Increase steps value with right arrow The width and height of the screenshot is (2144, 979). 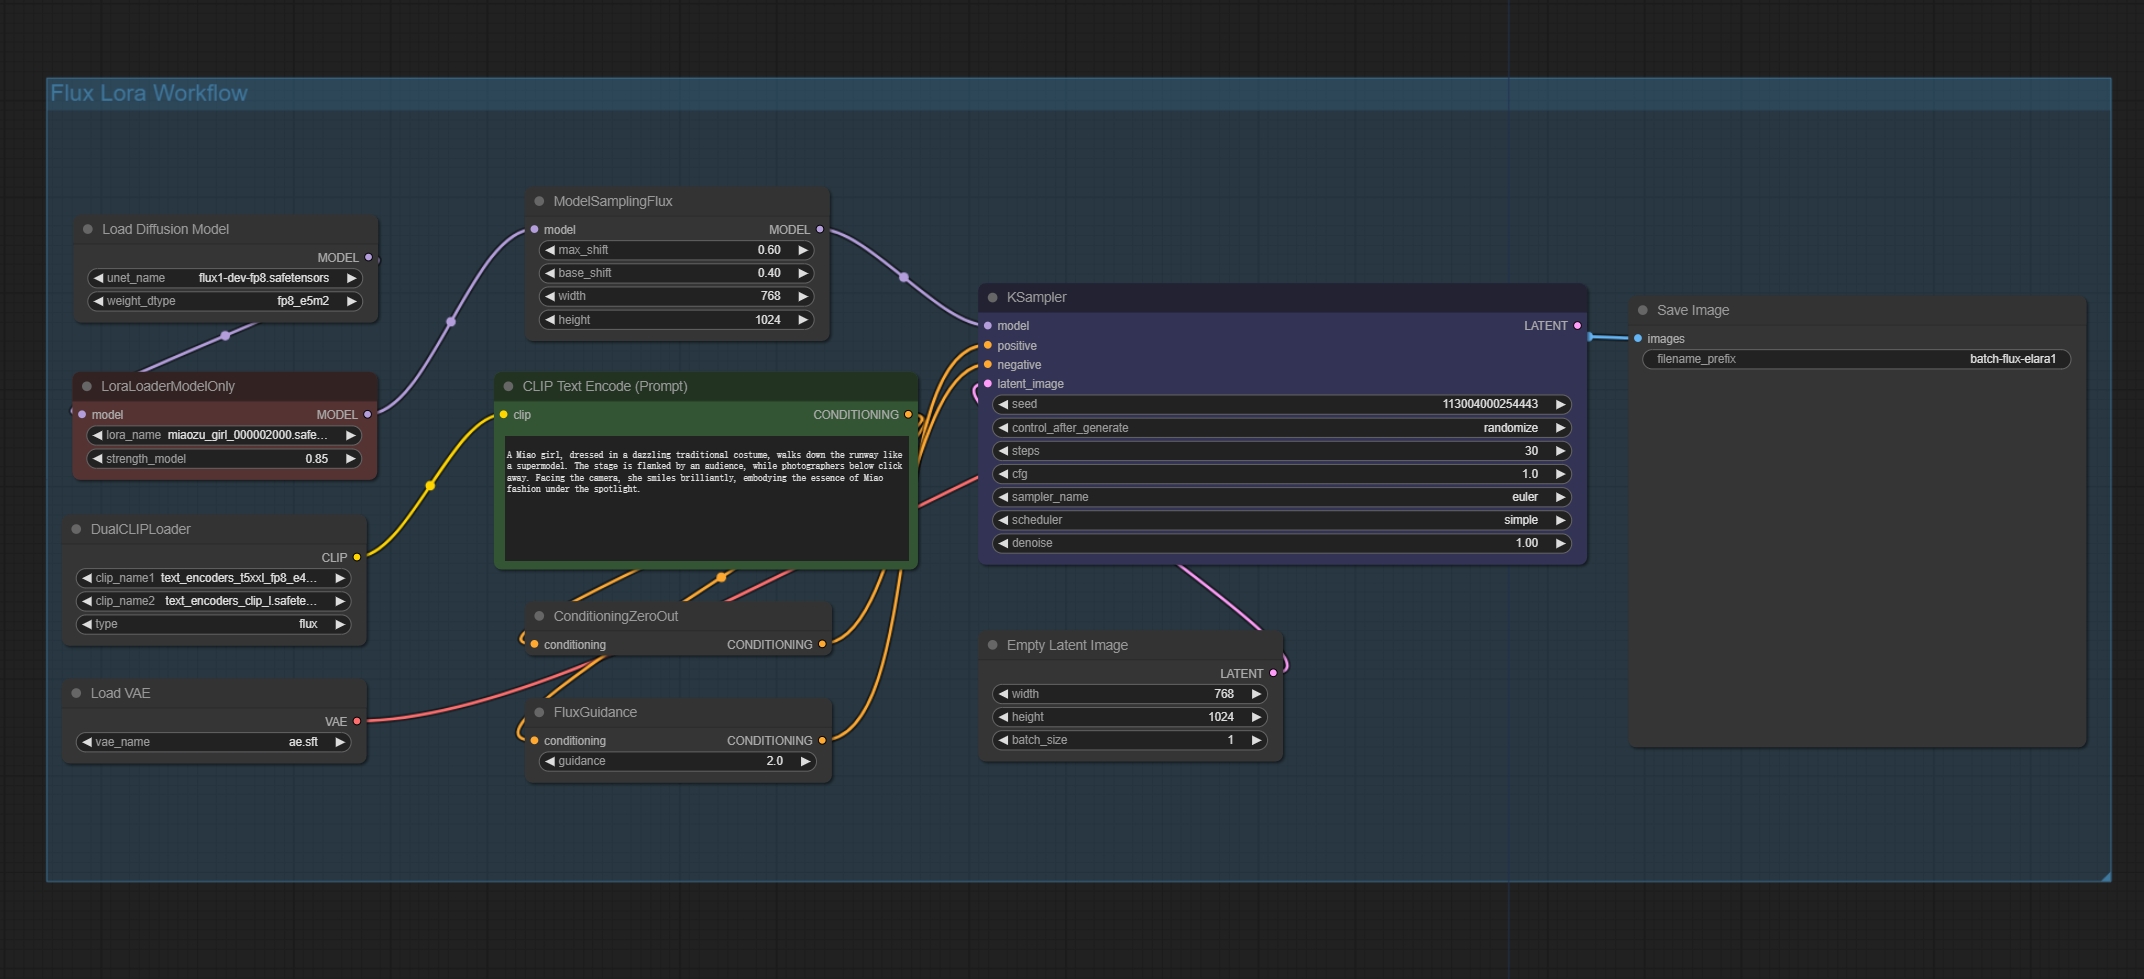click(x=1560, y=451)
